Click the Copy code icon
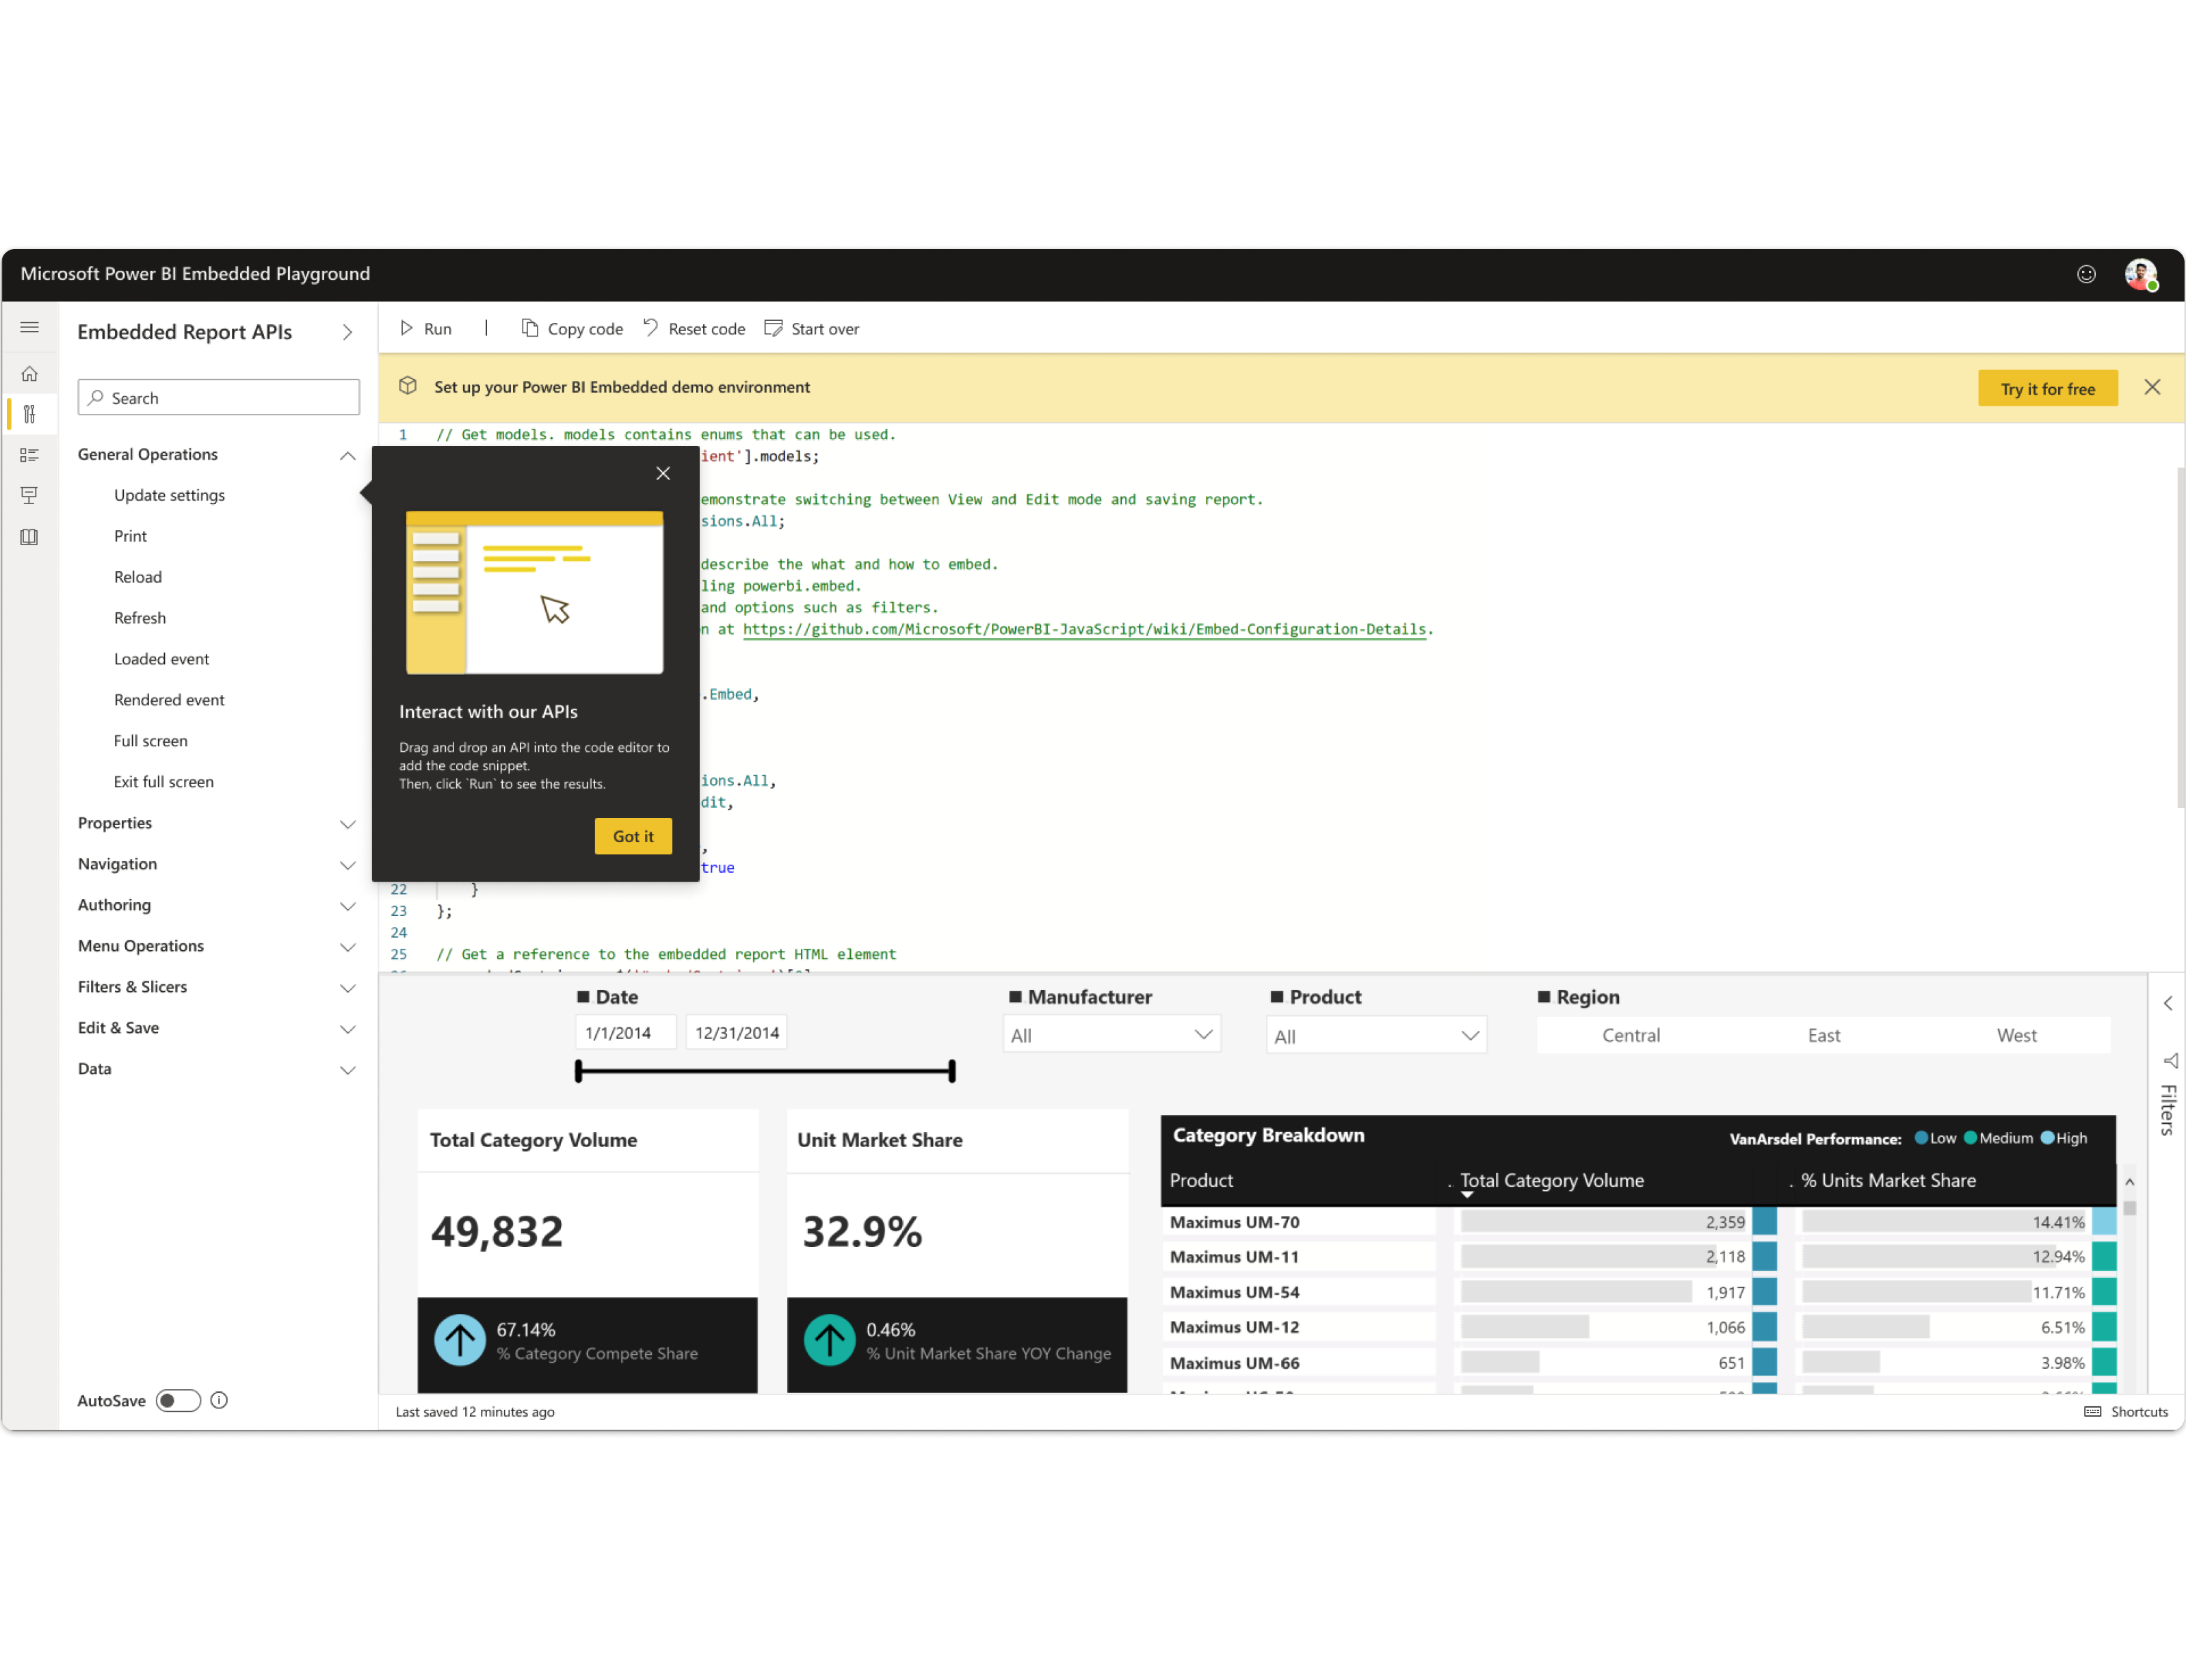The width and height of the screenshot is (2186, 1680). 530,328
